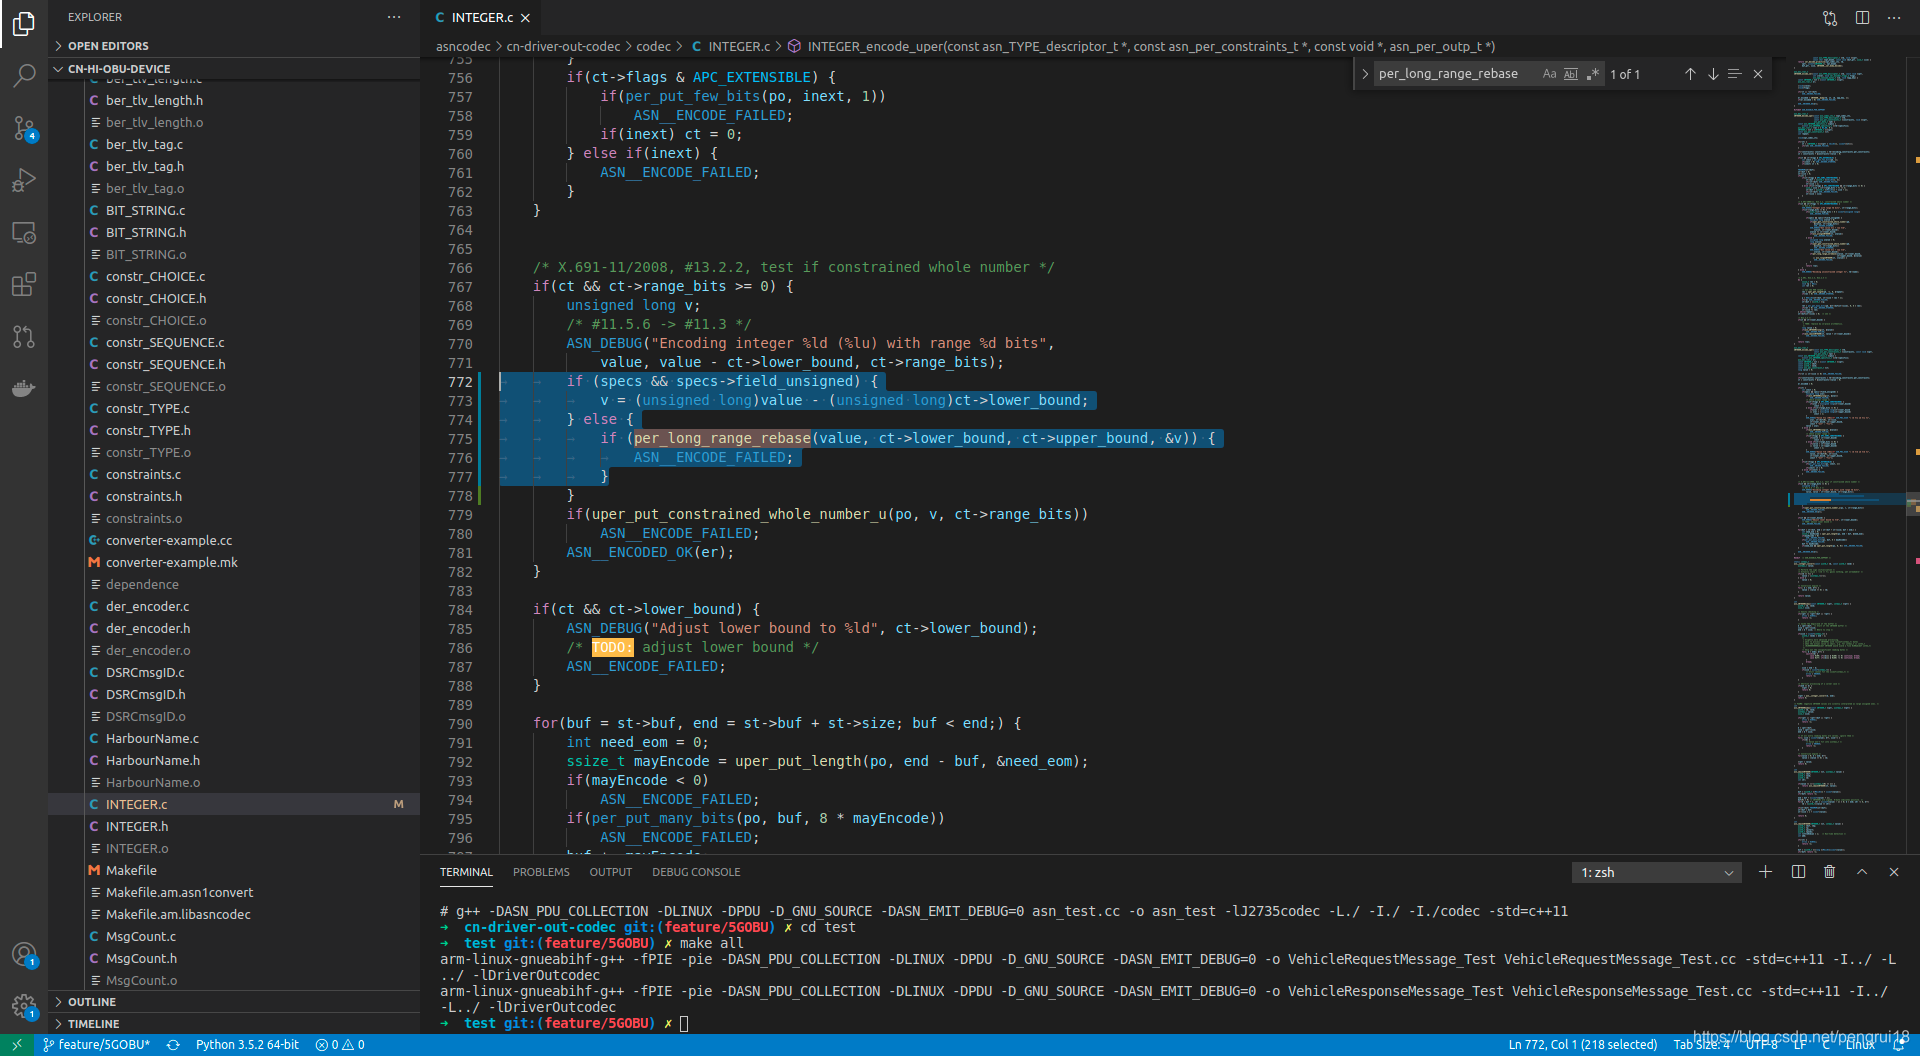Open MsgCount.c in the file tree
This screenshot has width=1920, height=1056.
click(141, 936)
